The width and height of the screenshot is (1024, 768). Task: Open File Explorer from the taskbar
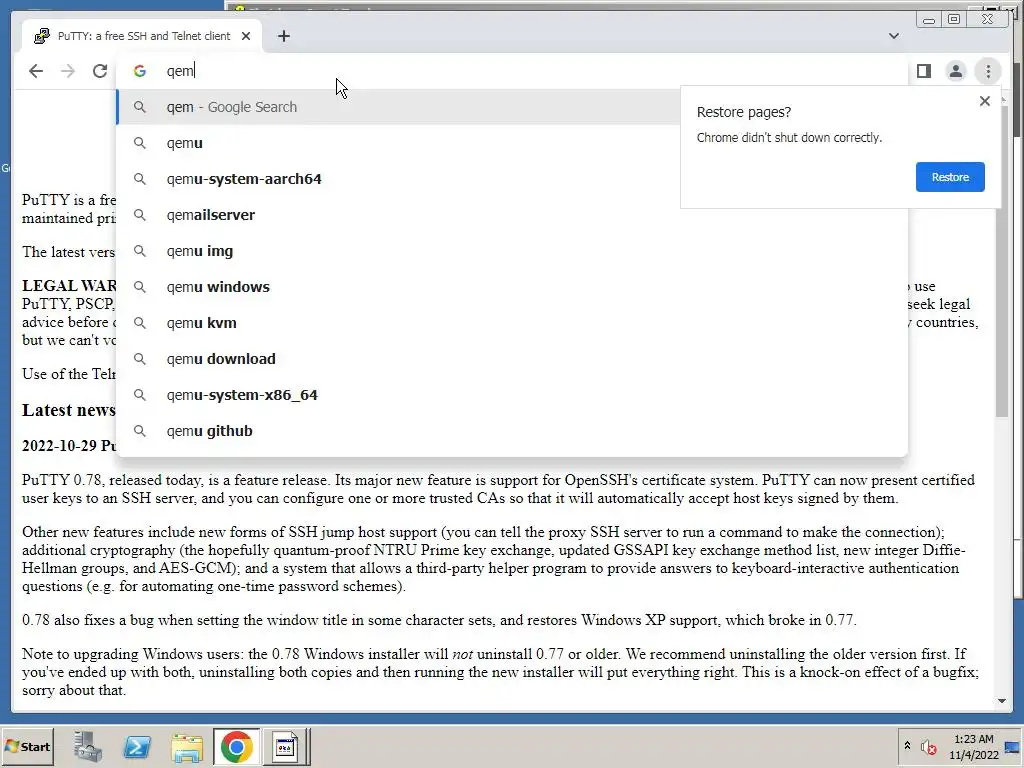[187, 746]
